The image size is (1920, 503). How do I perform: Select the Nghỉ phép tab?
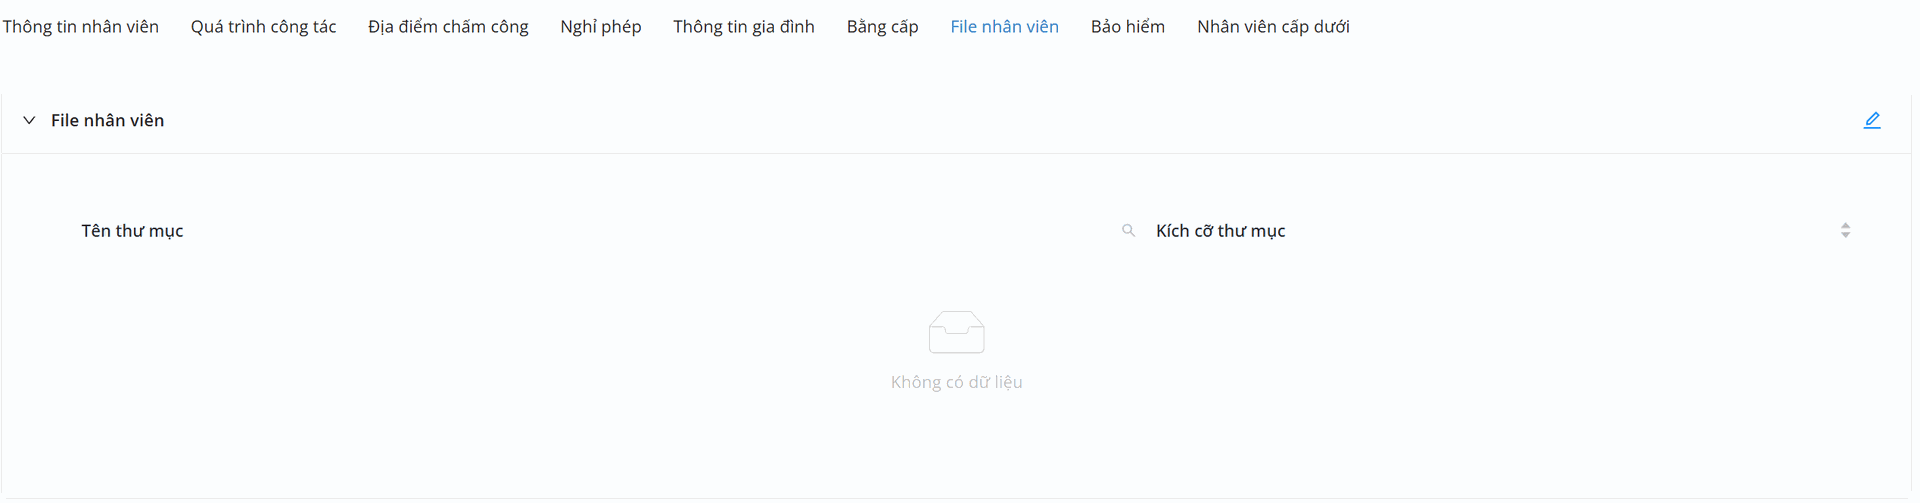tap(600, 27)
